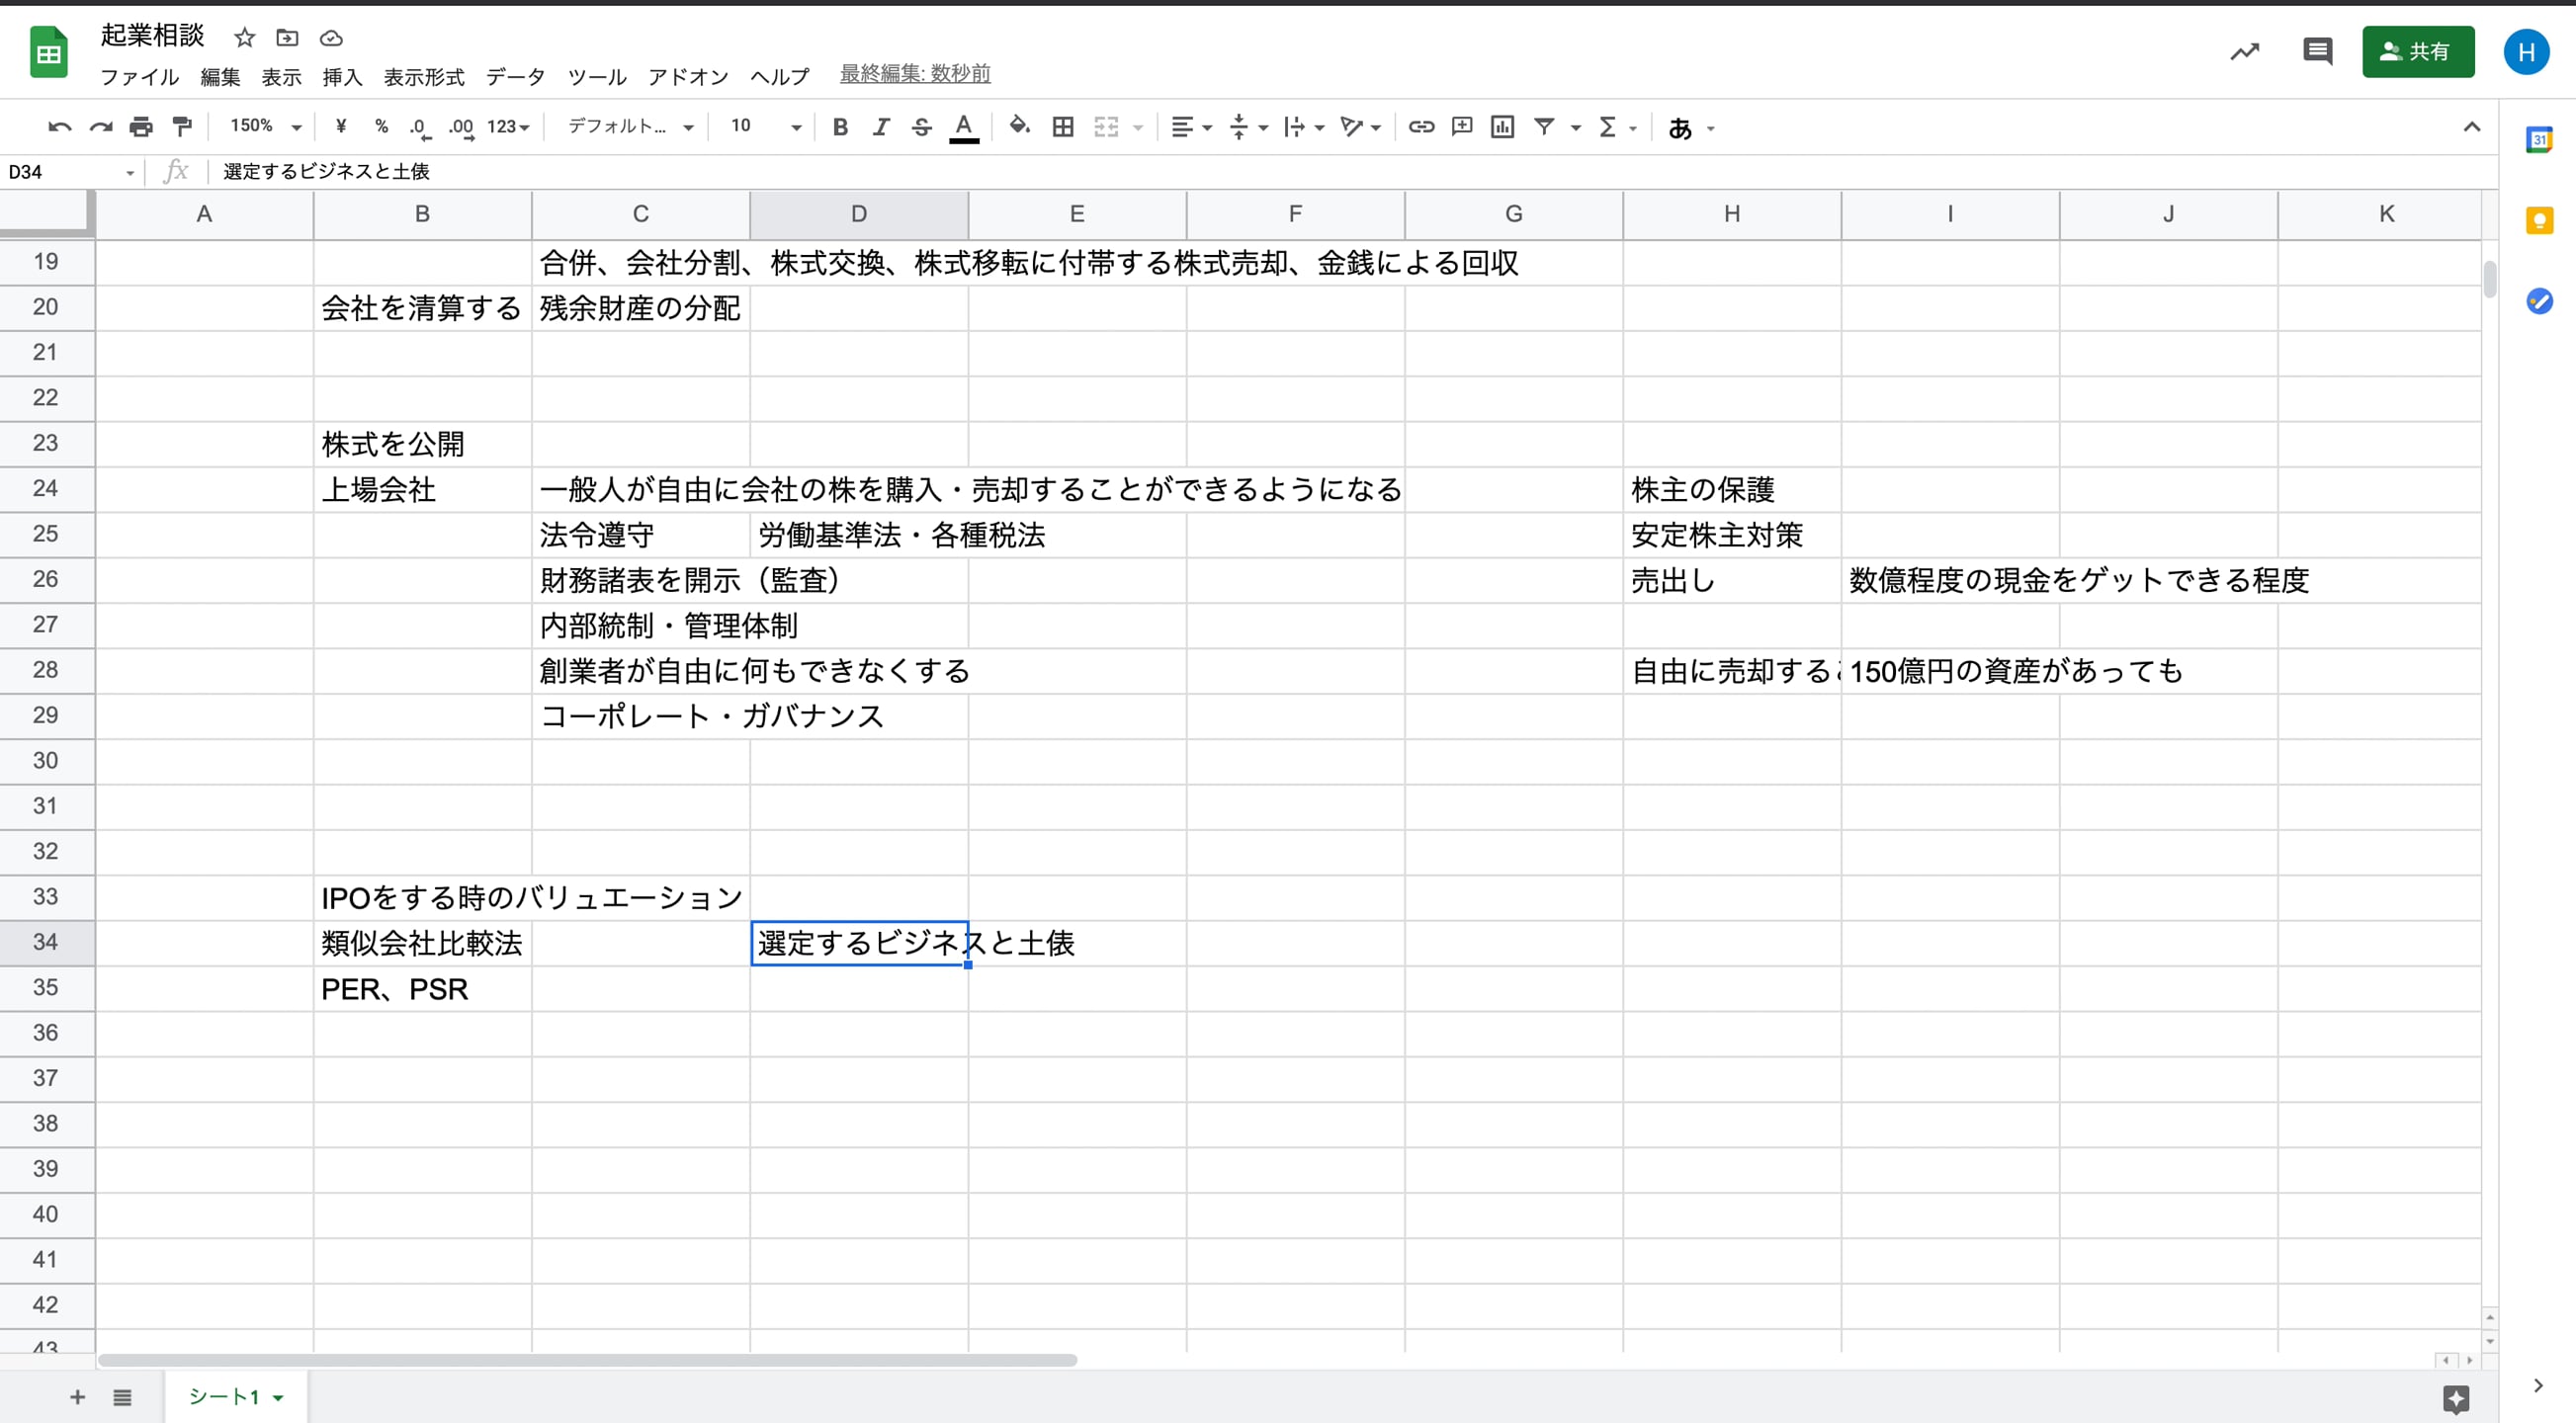Toggle strikethrough formatting

[921, 127]
